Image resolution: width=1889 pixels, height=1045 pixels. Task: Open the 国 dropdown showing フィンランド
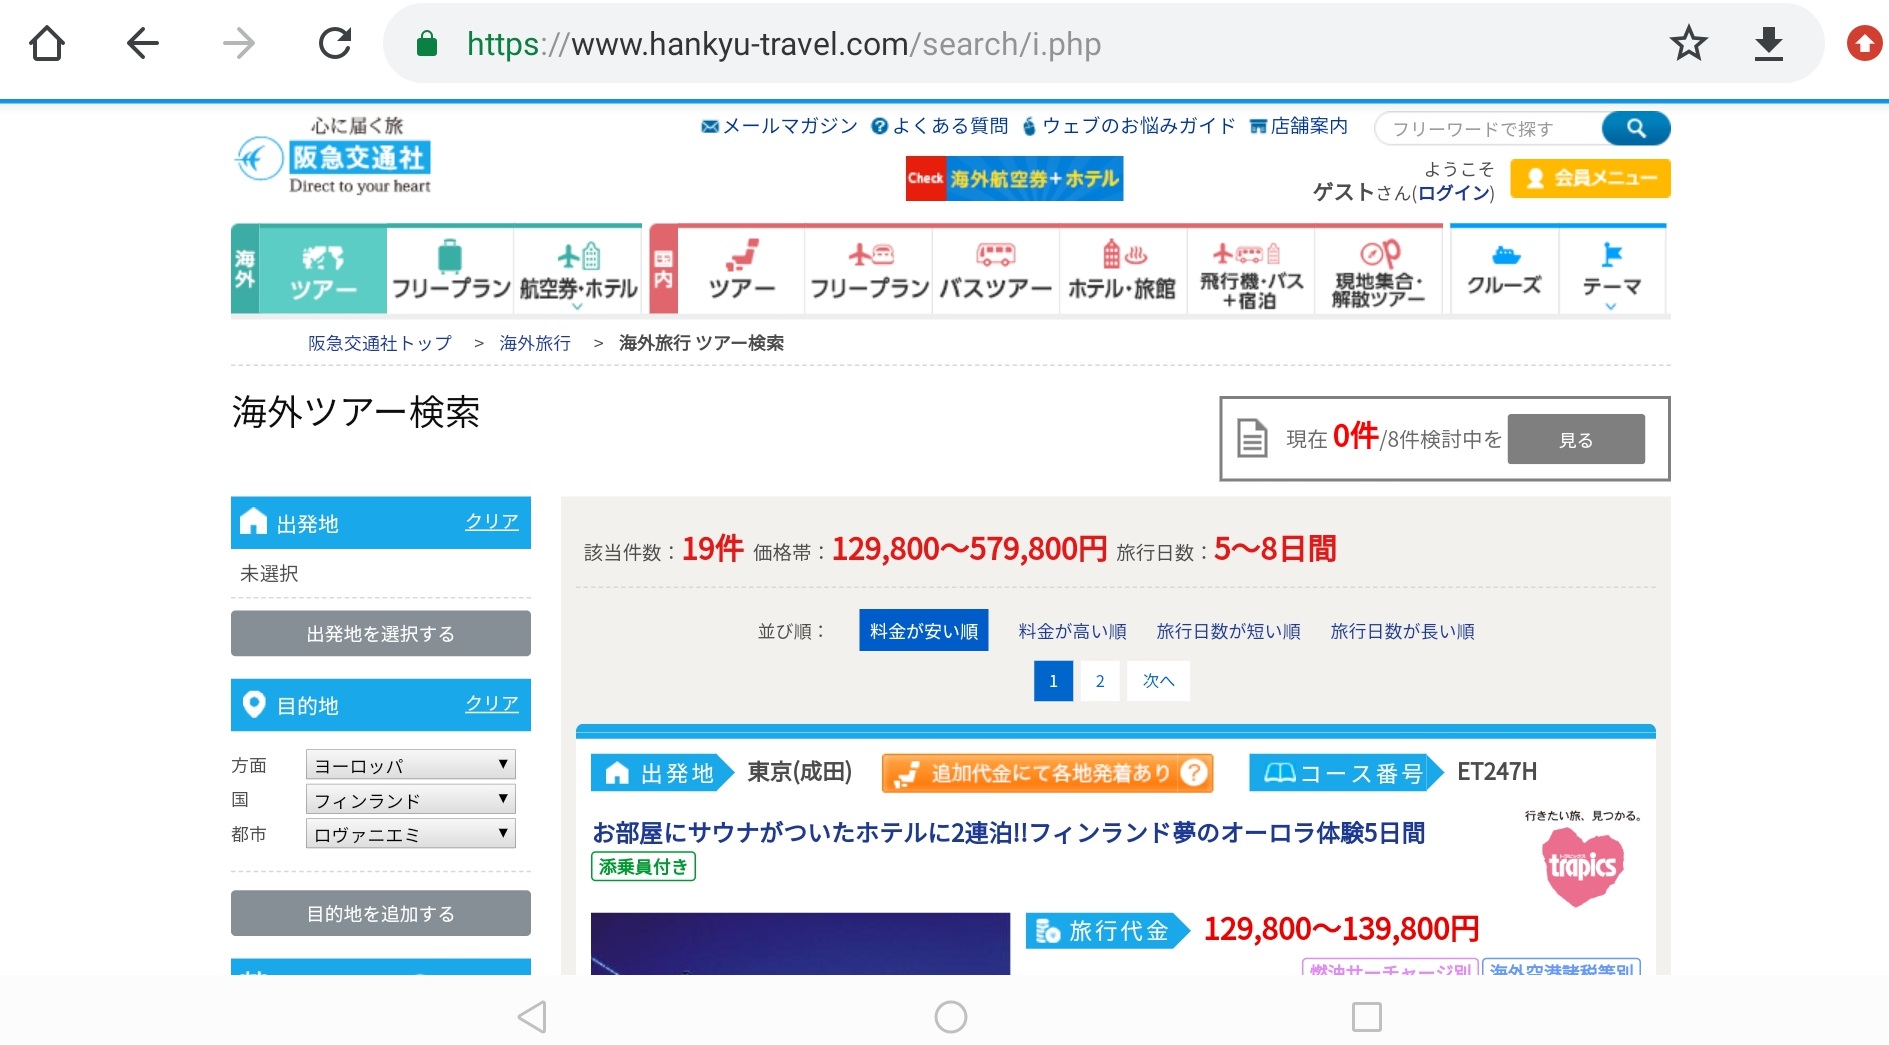410,800
